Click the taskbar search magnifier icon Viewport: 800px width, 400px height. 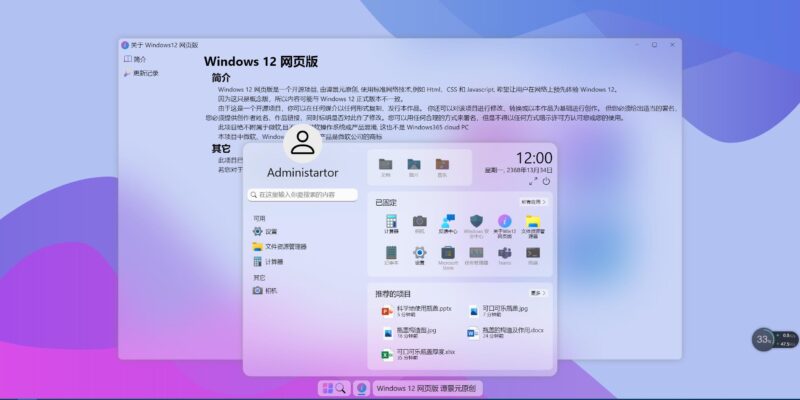pos(341,388)
